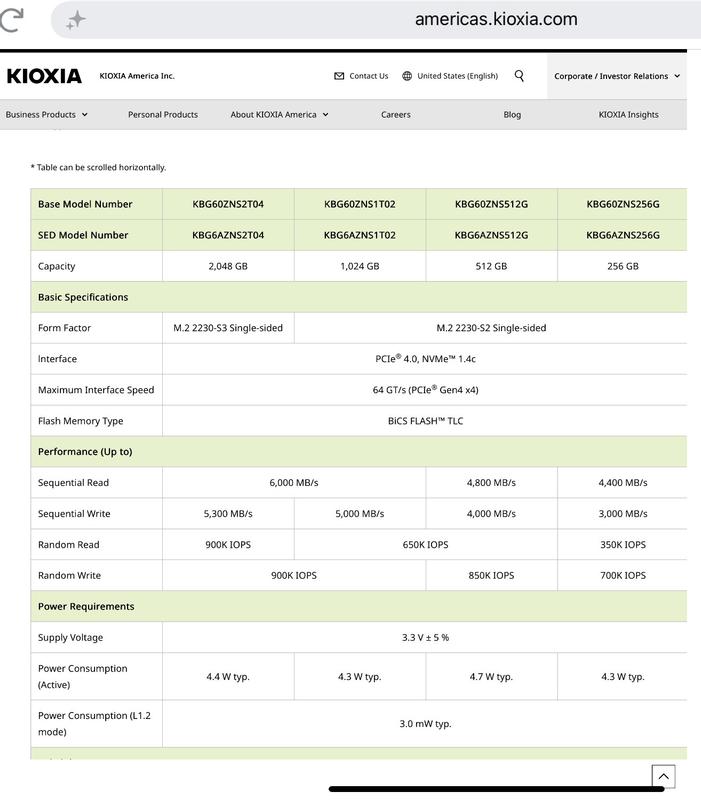Open the Contact Us link
The width and height of the screenshot is (701, 800).
pos(368,76)
